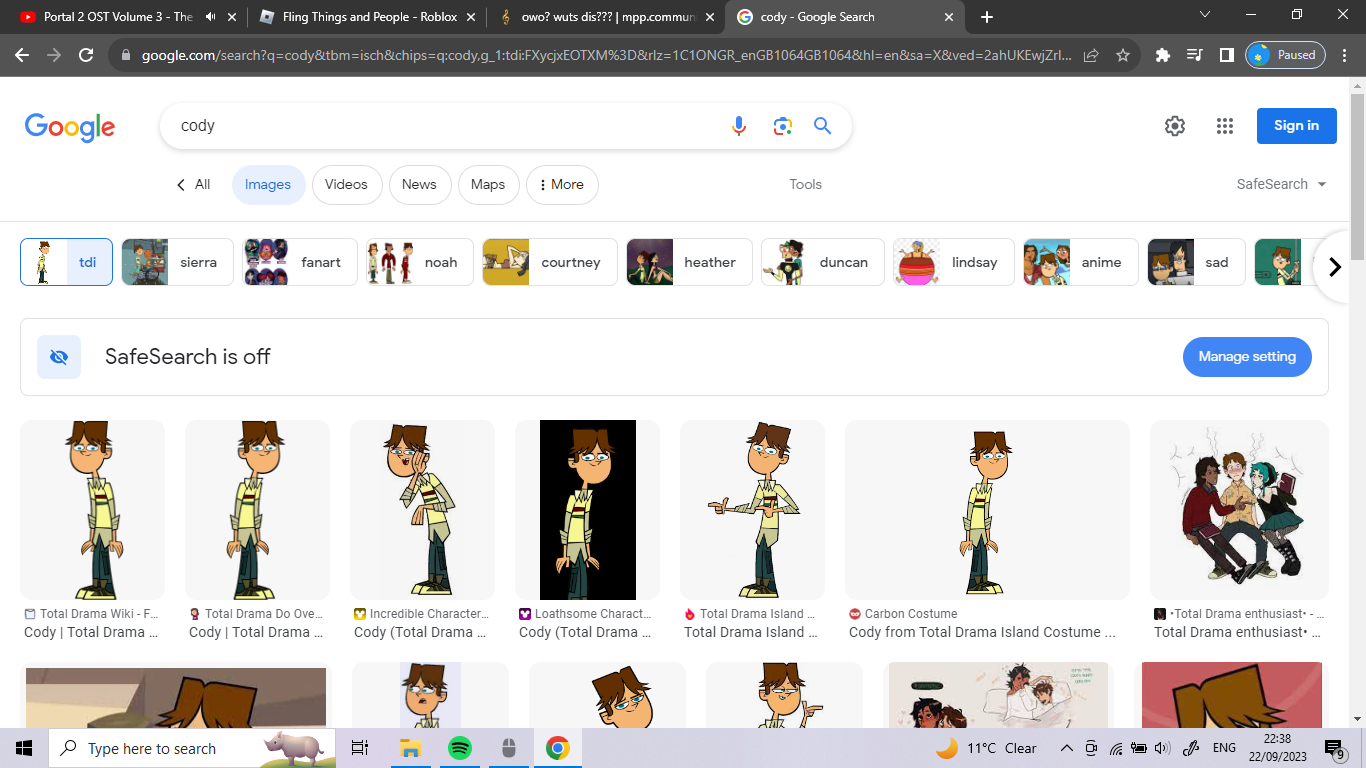Open the Tools filter options
This screenshot has width=1366, height=768.
(805, 184)
